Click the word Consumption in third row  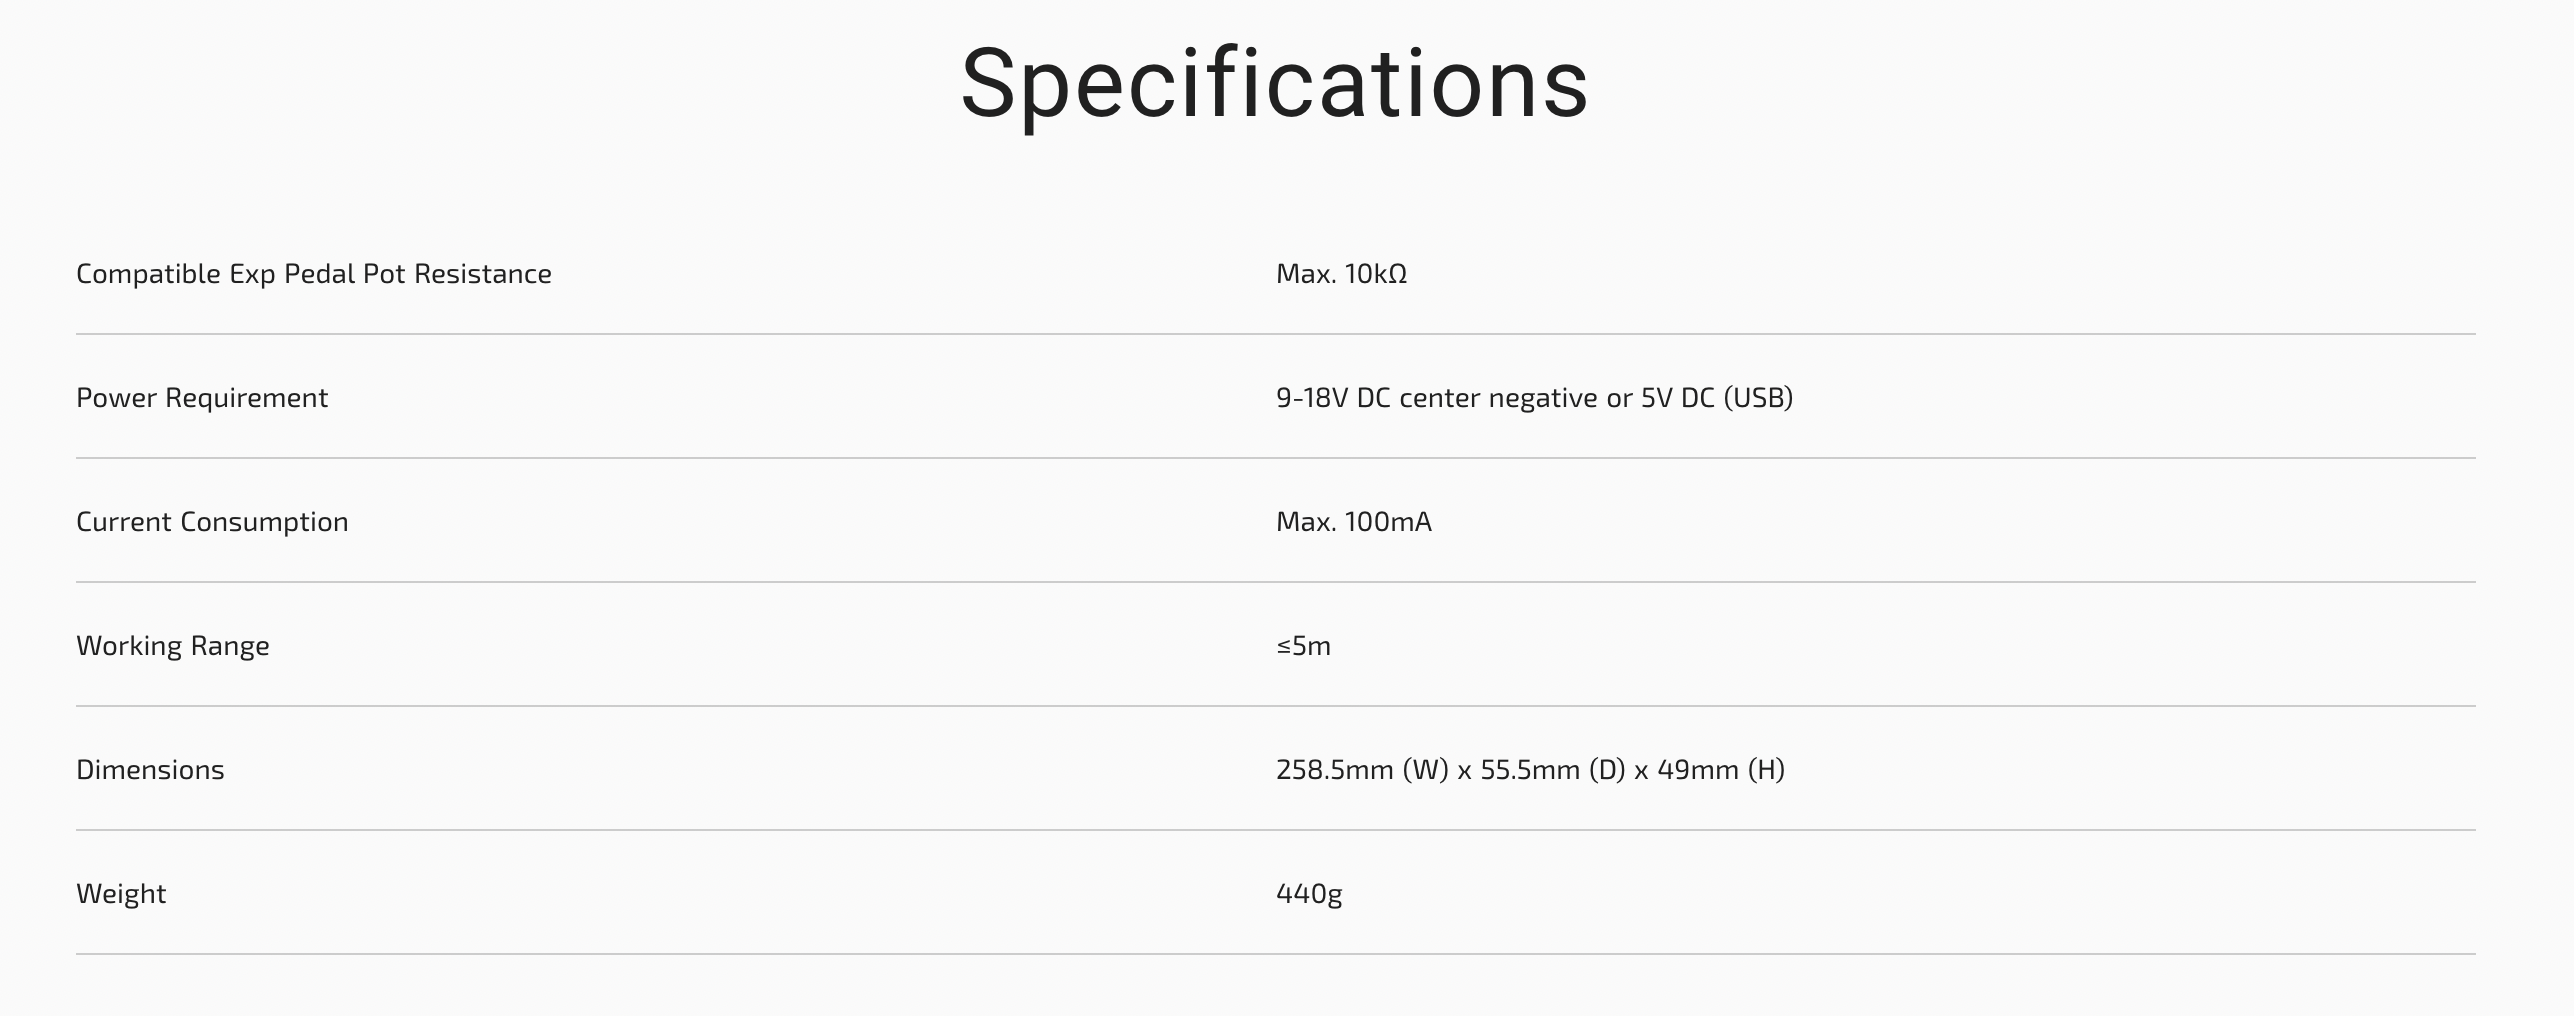coord(264,522)
